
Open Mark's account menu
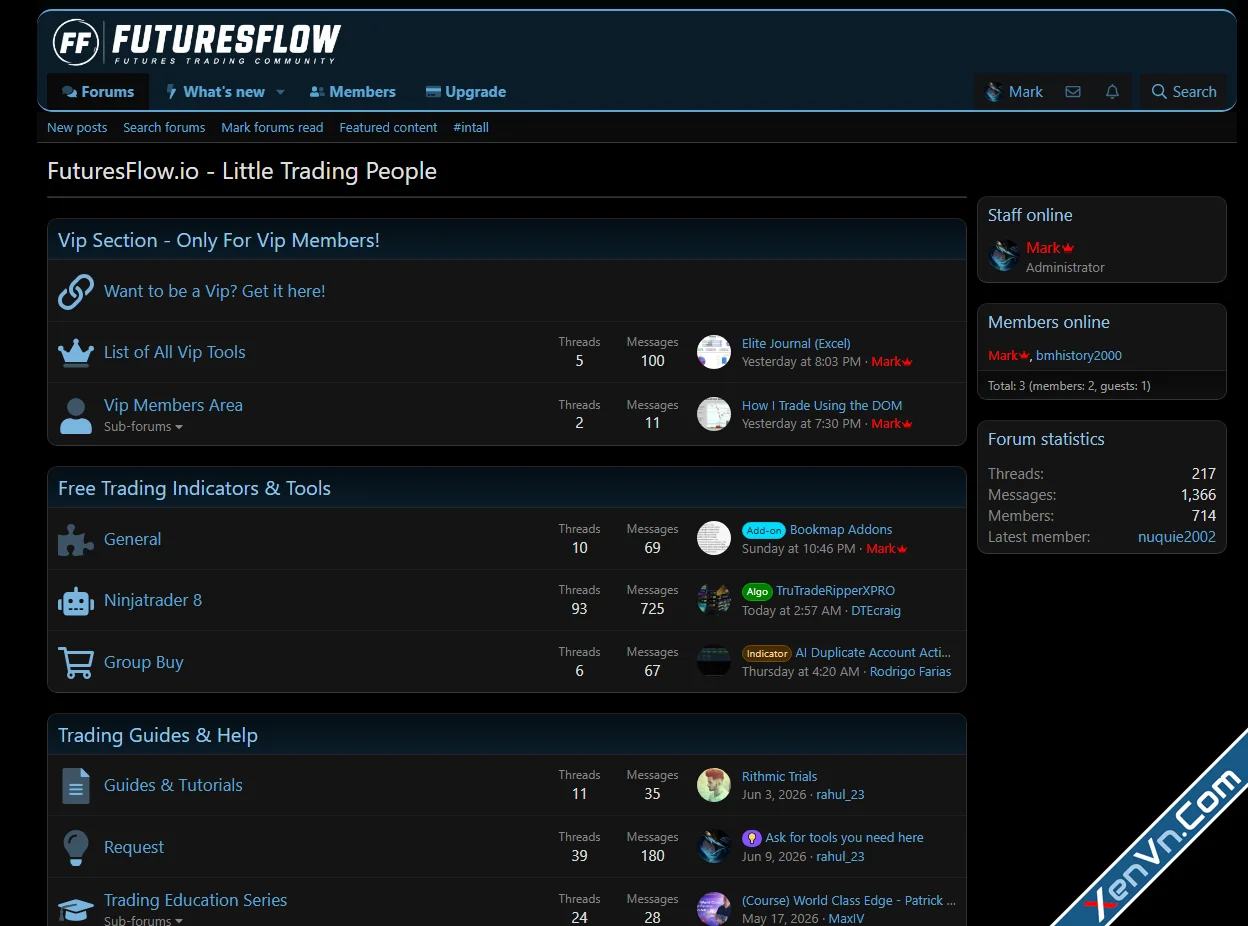[x=1014, y=91]
